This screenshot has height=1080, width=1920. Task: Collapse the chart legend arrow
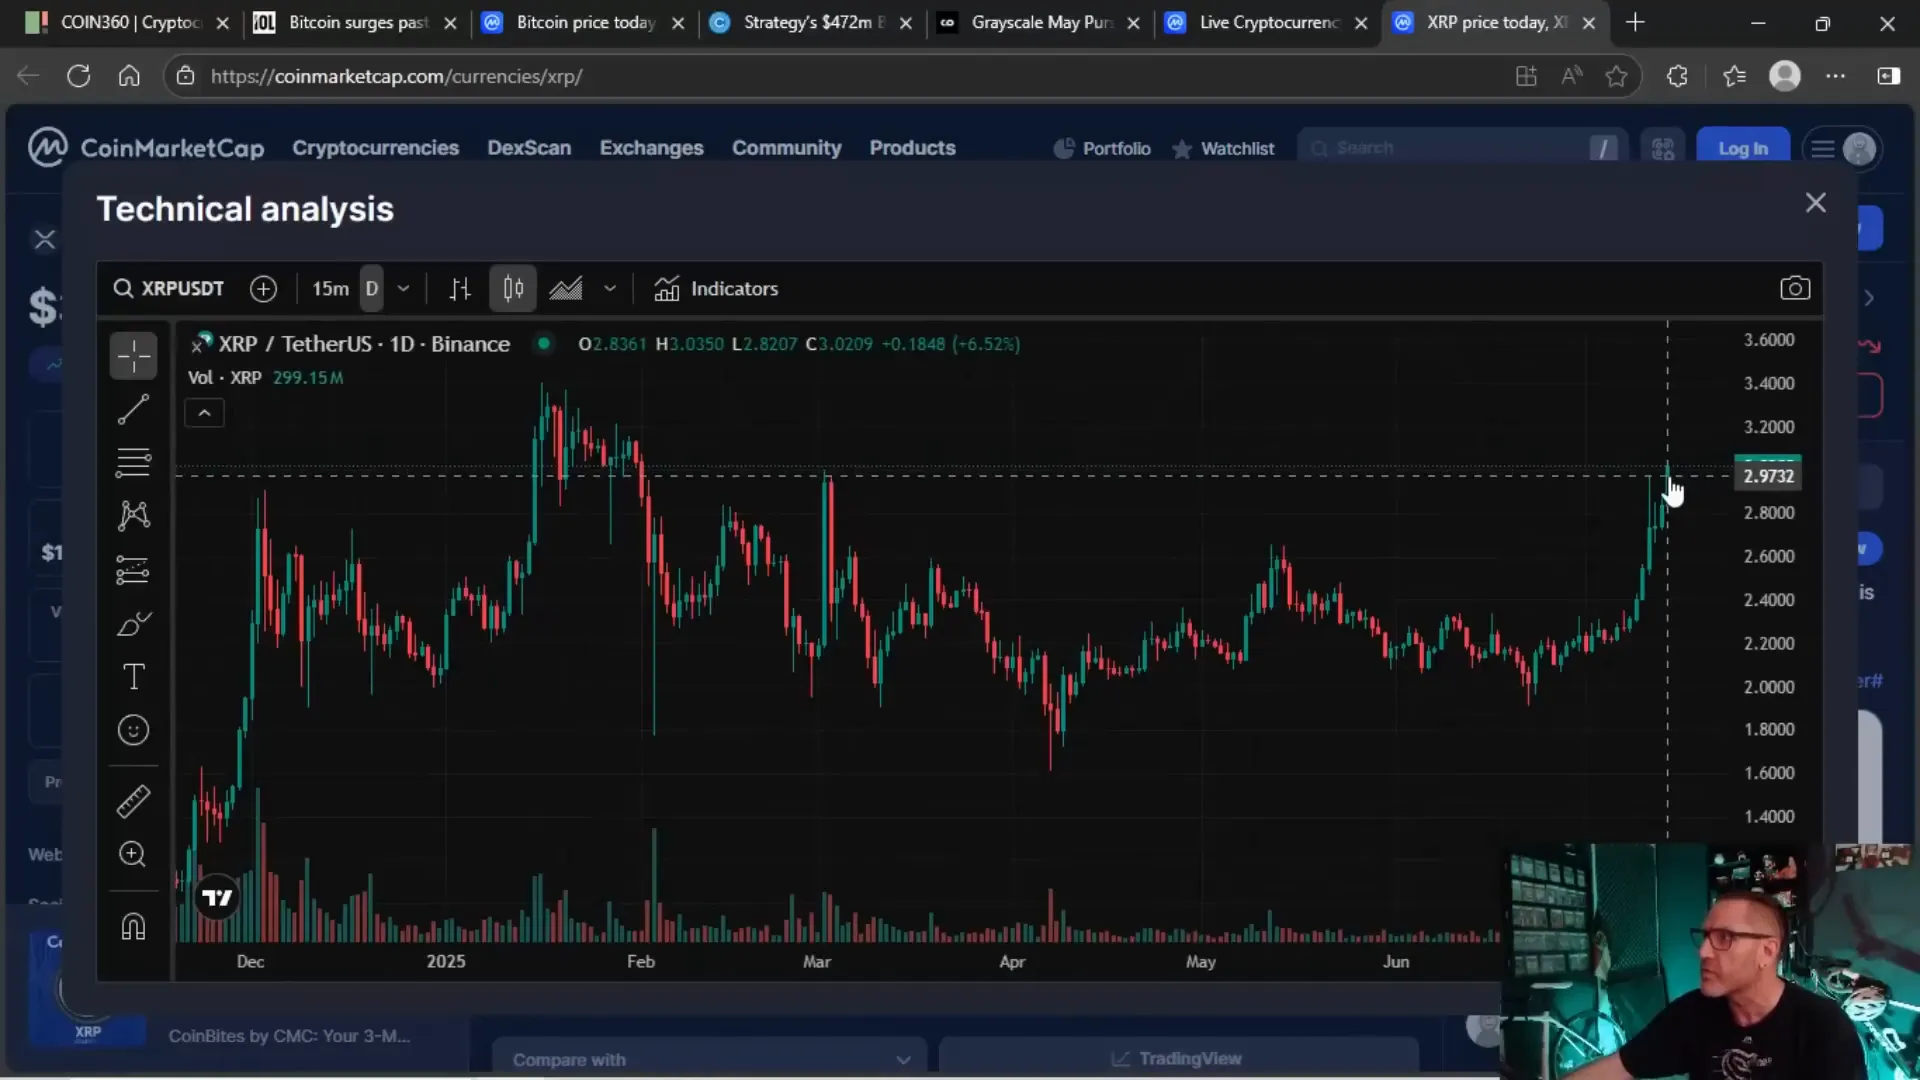click(x=204, y=413)
